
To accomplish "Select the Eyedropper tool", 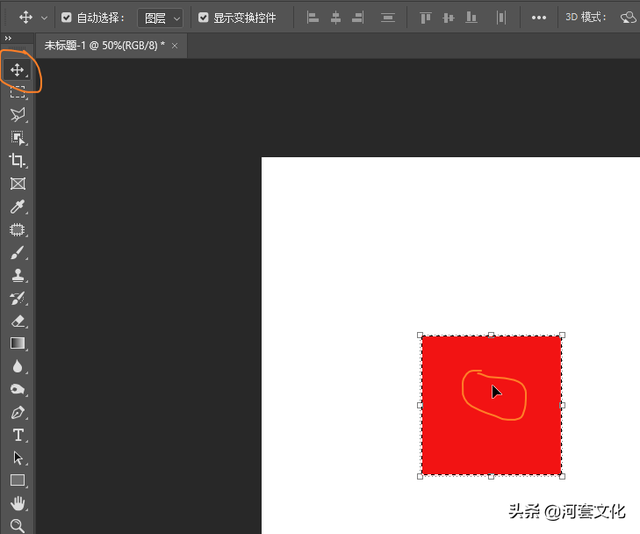I will pos(18,207).
